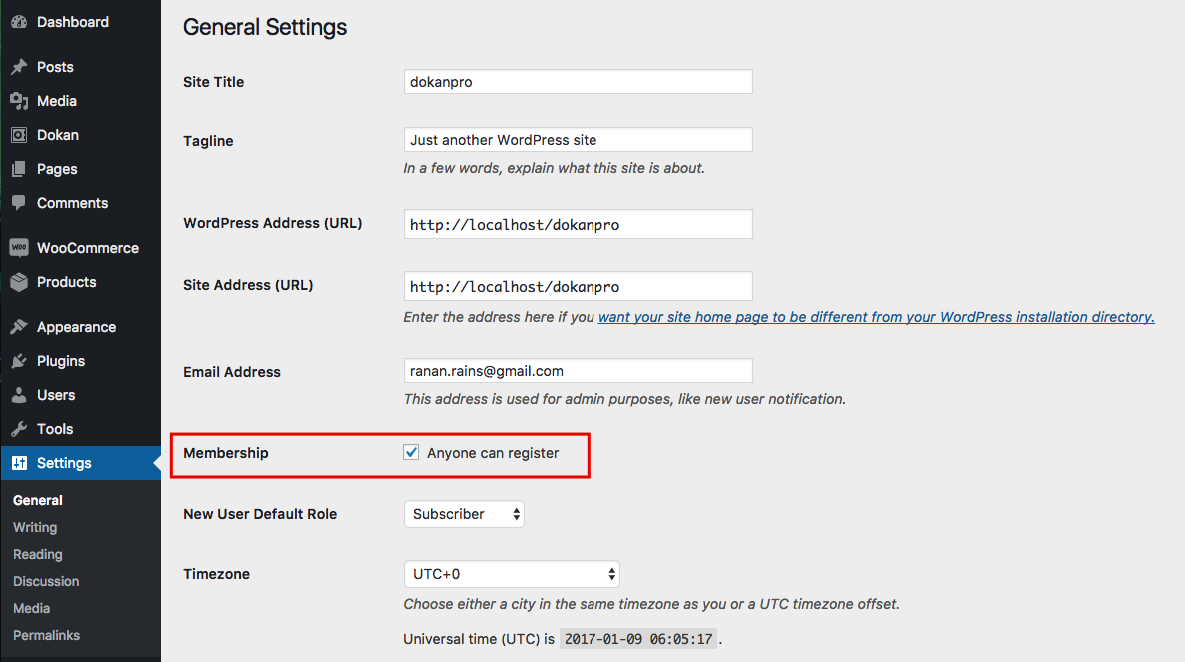Click the Products box icon
This screenshot has height=662, width=1185.
pos(19,282)
